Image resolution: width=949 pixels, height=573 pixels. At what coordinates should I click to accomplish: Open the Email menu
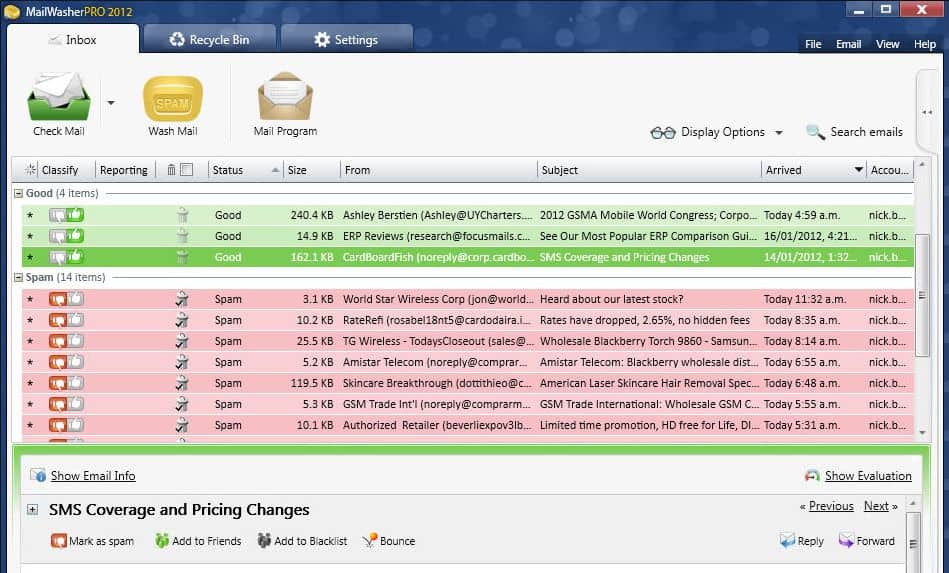click(849, 44)
